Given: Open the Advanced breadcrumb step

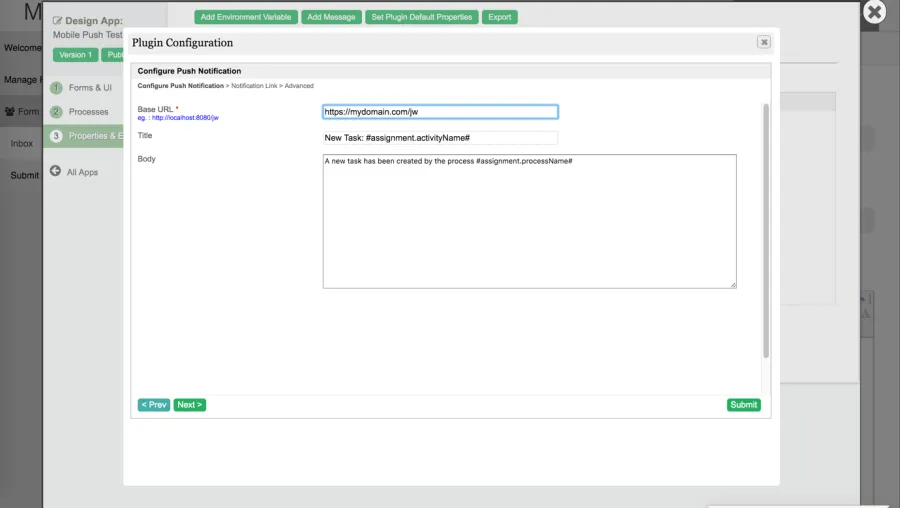Looking at the screenshot, I should click(x=299, y=86).
